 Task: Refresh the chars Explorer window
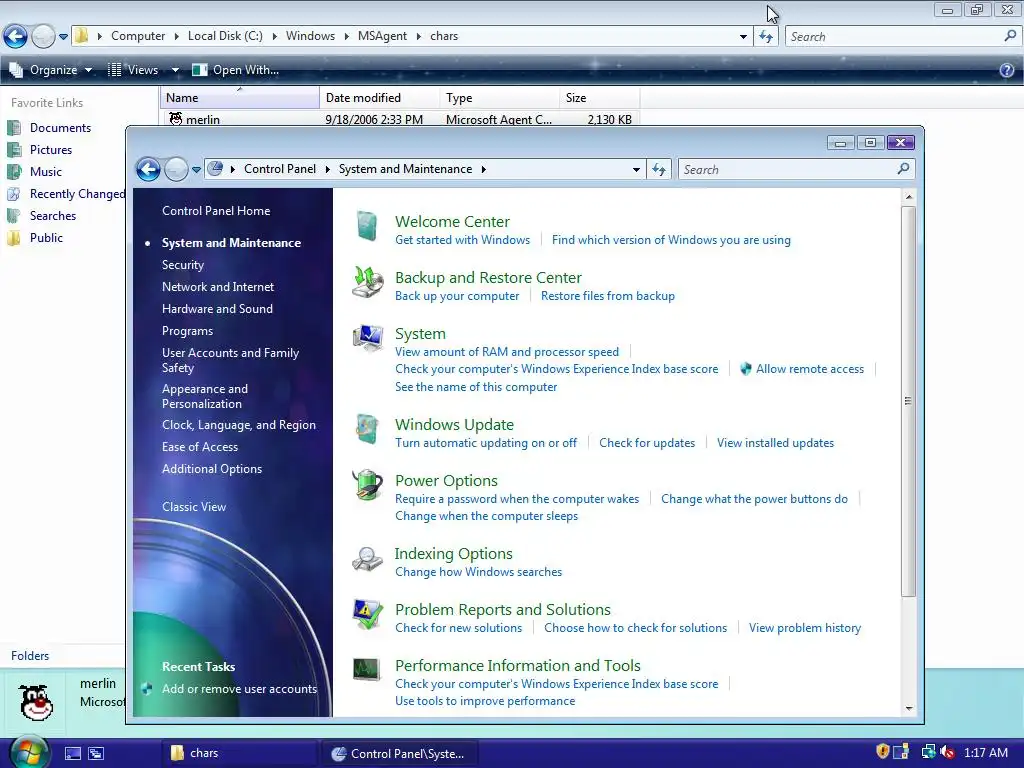(x=766, y=37)
